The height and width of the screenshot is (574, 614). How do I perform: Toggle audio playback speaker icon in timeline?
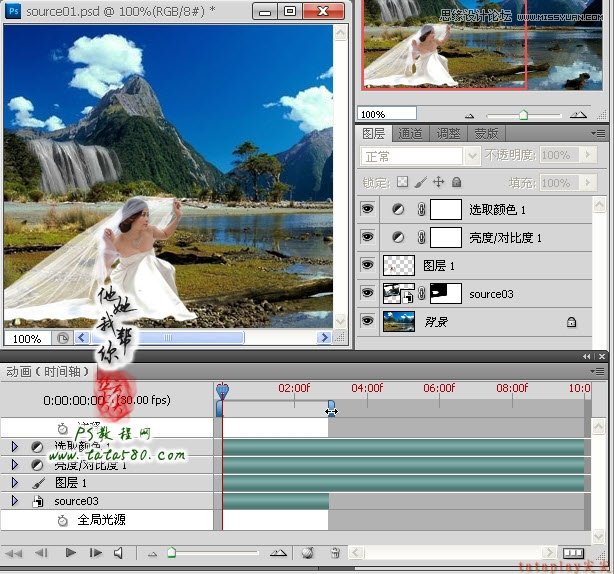(x=119, y=552)
